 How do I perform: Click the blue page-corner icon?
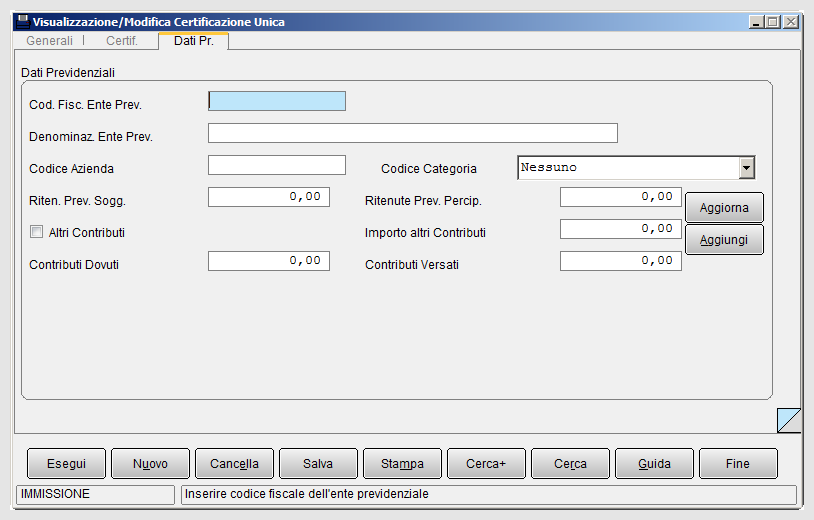coord(789,420)
